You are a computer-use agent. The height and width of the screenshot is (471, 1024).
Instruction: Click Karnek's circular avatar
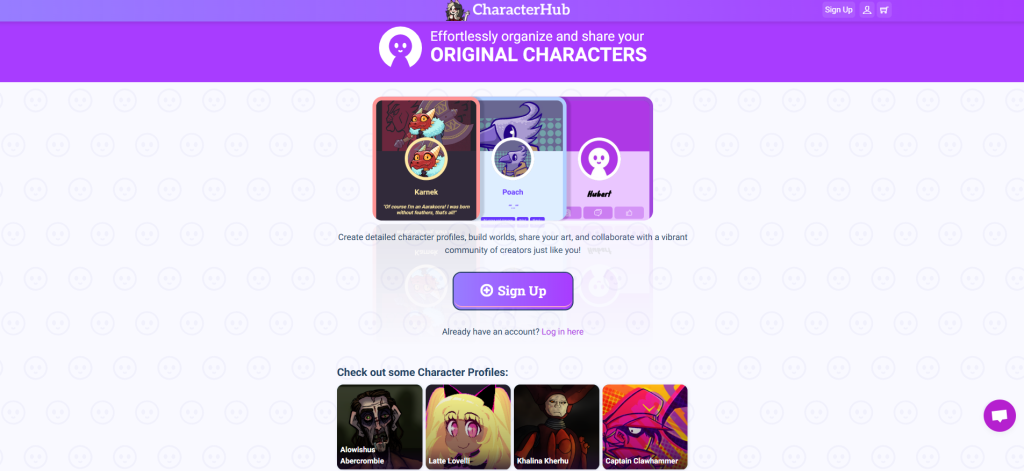pyautogui.click(x=426, y=159)
